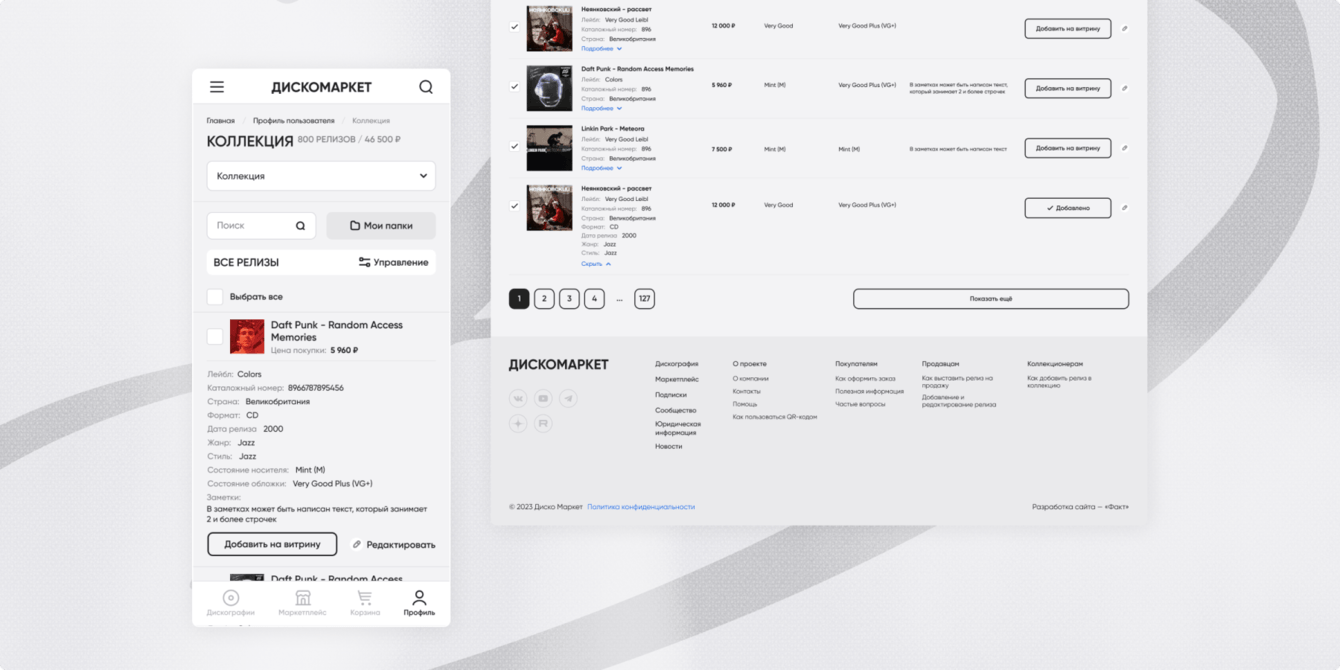Click the Добавлено button
The height and width of the screenshot is (670, 1340).
pos(1068,208)
